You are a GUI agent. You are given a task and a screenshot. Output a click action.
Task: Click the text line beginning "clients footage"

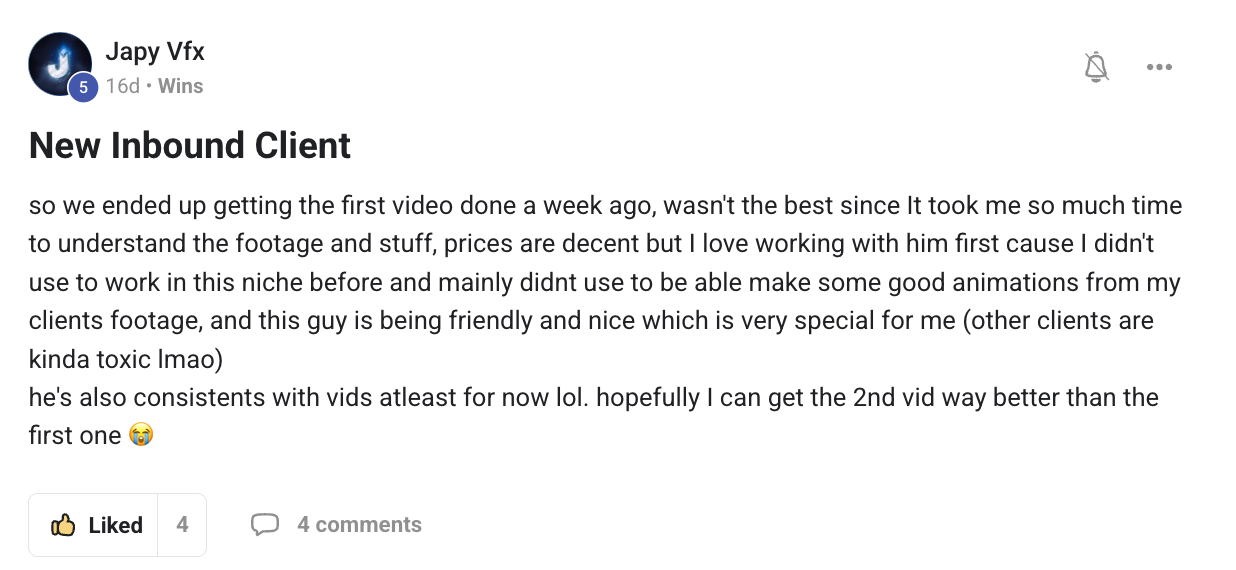tap(590, 321)
